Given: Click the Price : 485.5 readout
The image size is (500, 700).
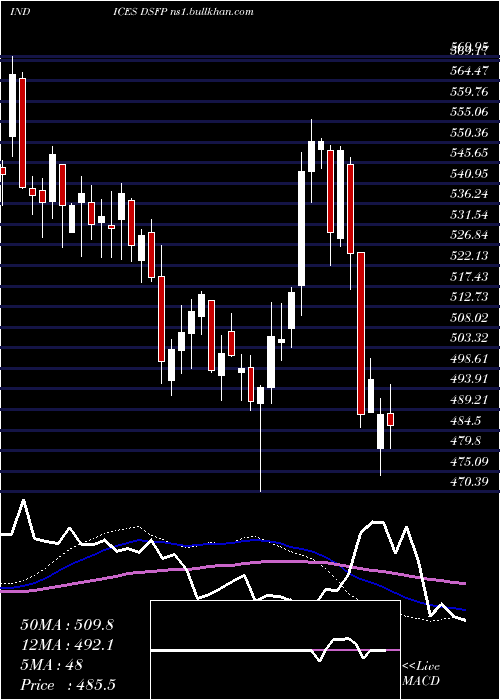Looking at the screenshot, I should point(68,685).
